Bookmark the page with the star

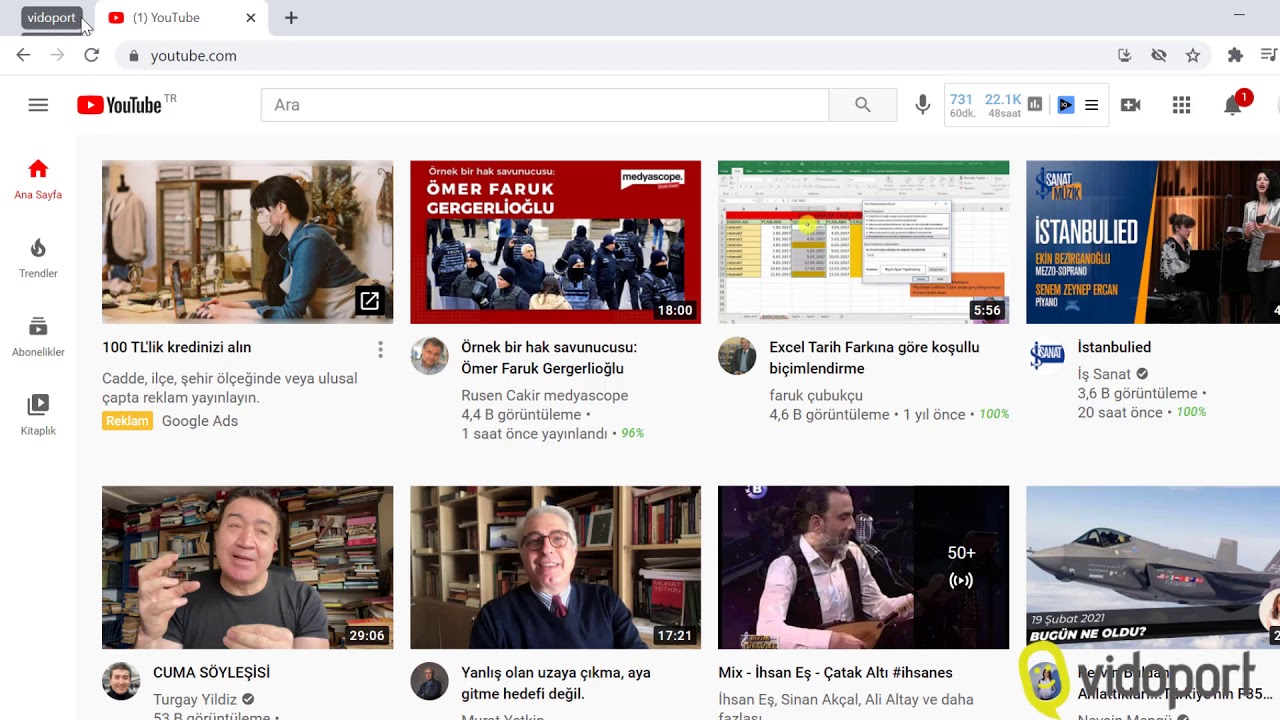click(x=1192, y=56)
